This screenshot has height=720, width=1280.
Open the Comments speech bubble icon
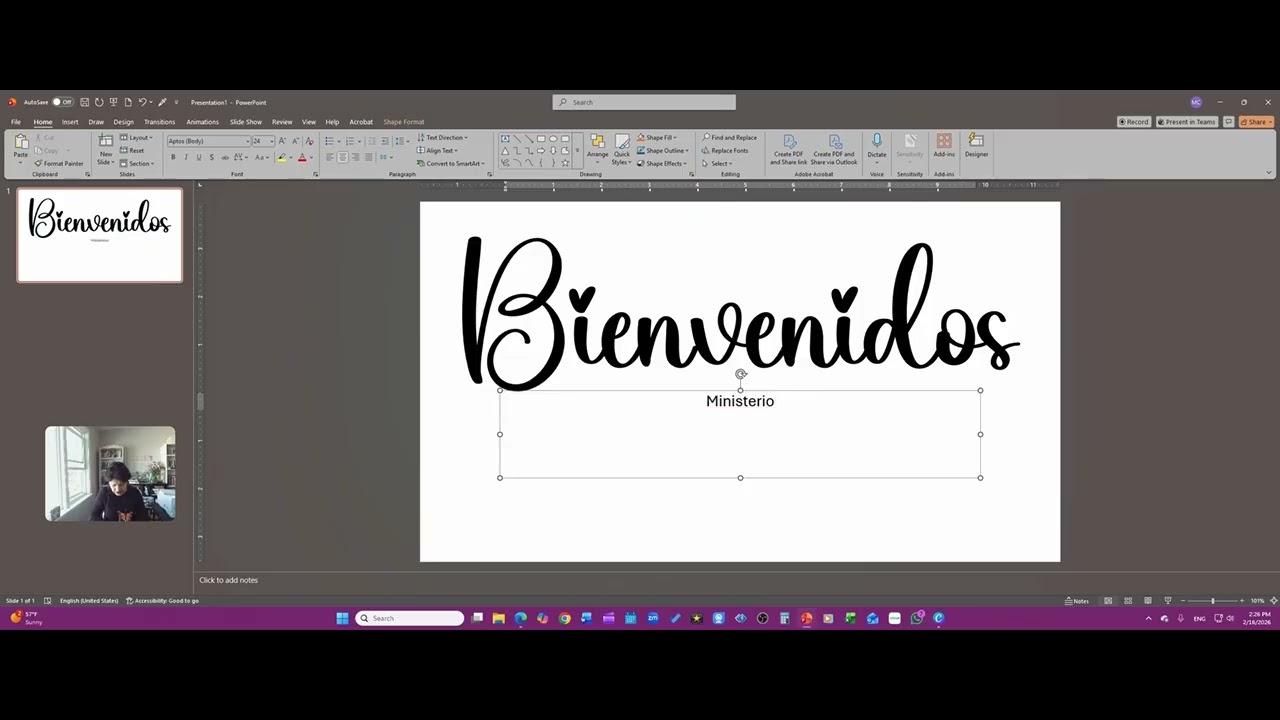pyautogui.click(x=1229, y=122)
